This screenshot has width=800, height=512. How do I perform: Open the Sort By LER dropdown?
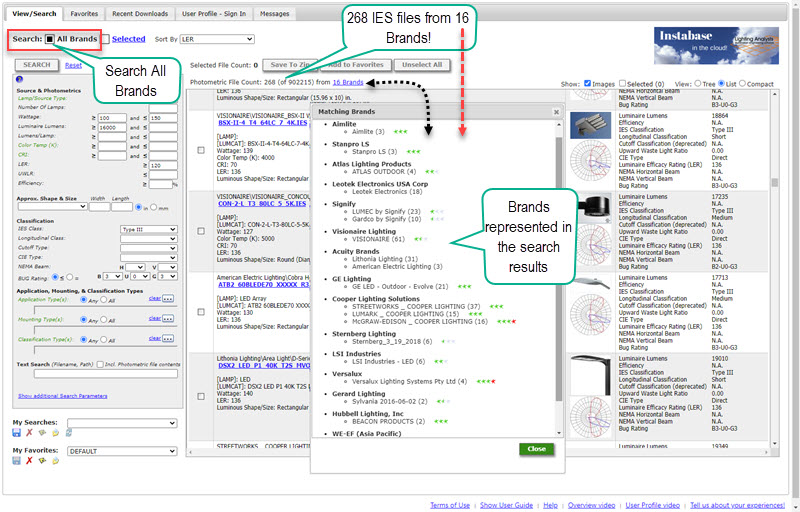(217, 39)
